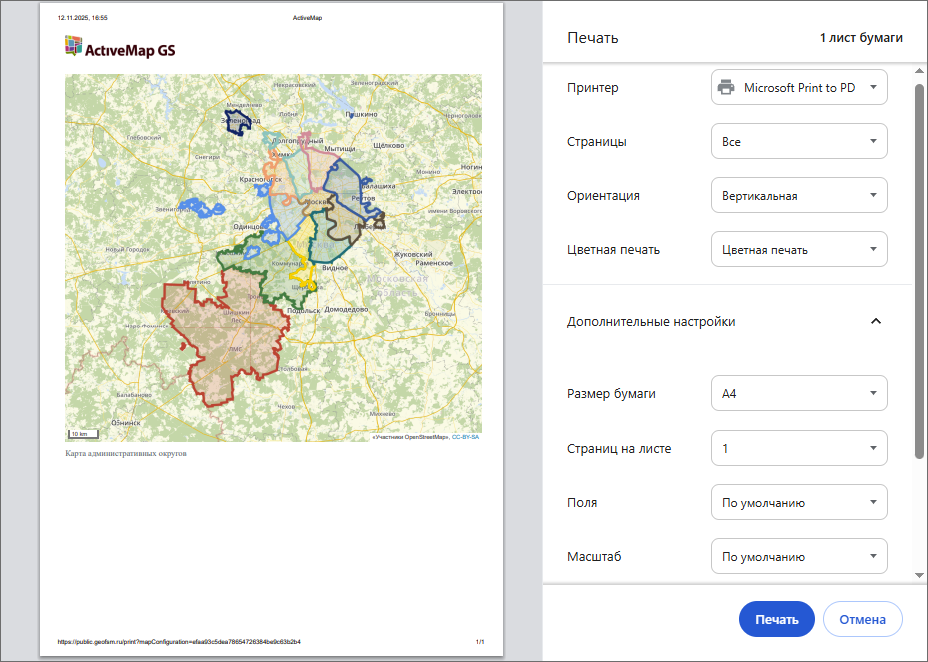Screen dimensions: 928x662
Task: Click the 10 km scale bar on map
Action: 78,434
